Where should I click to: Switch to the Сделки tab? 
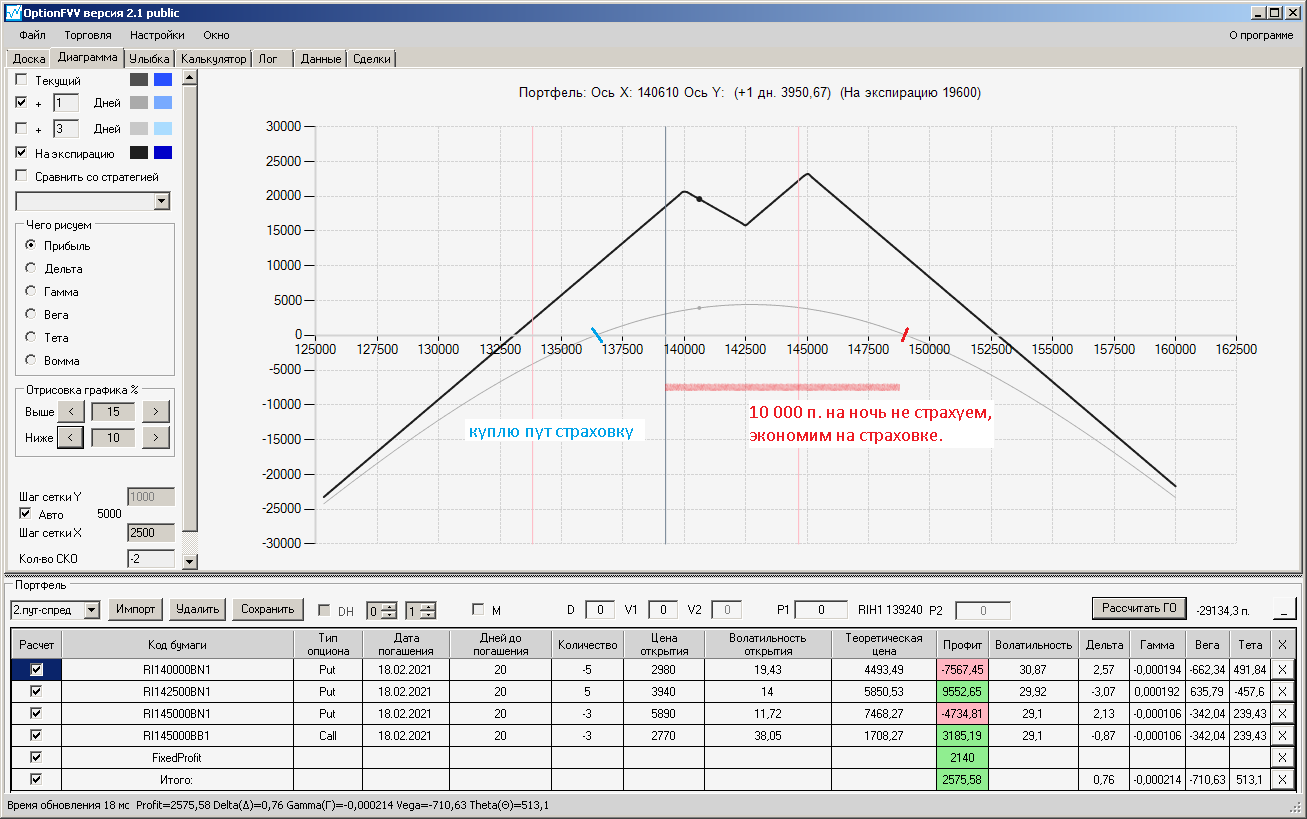pos(372,59)
